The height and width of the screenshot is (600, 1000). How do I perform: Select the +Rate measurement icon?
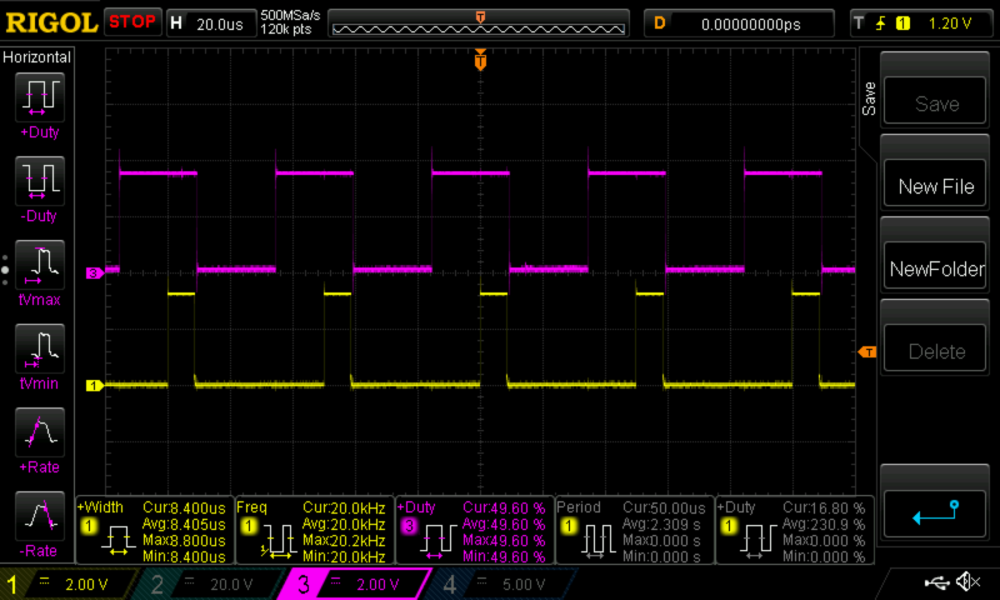click(38, 432)
